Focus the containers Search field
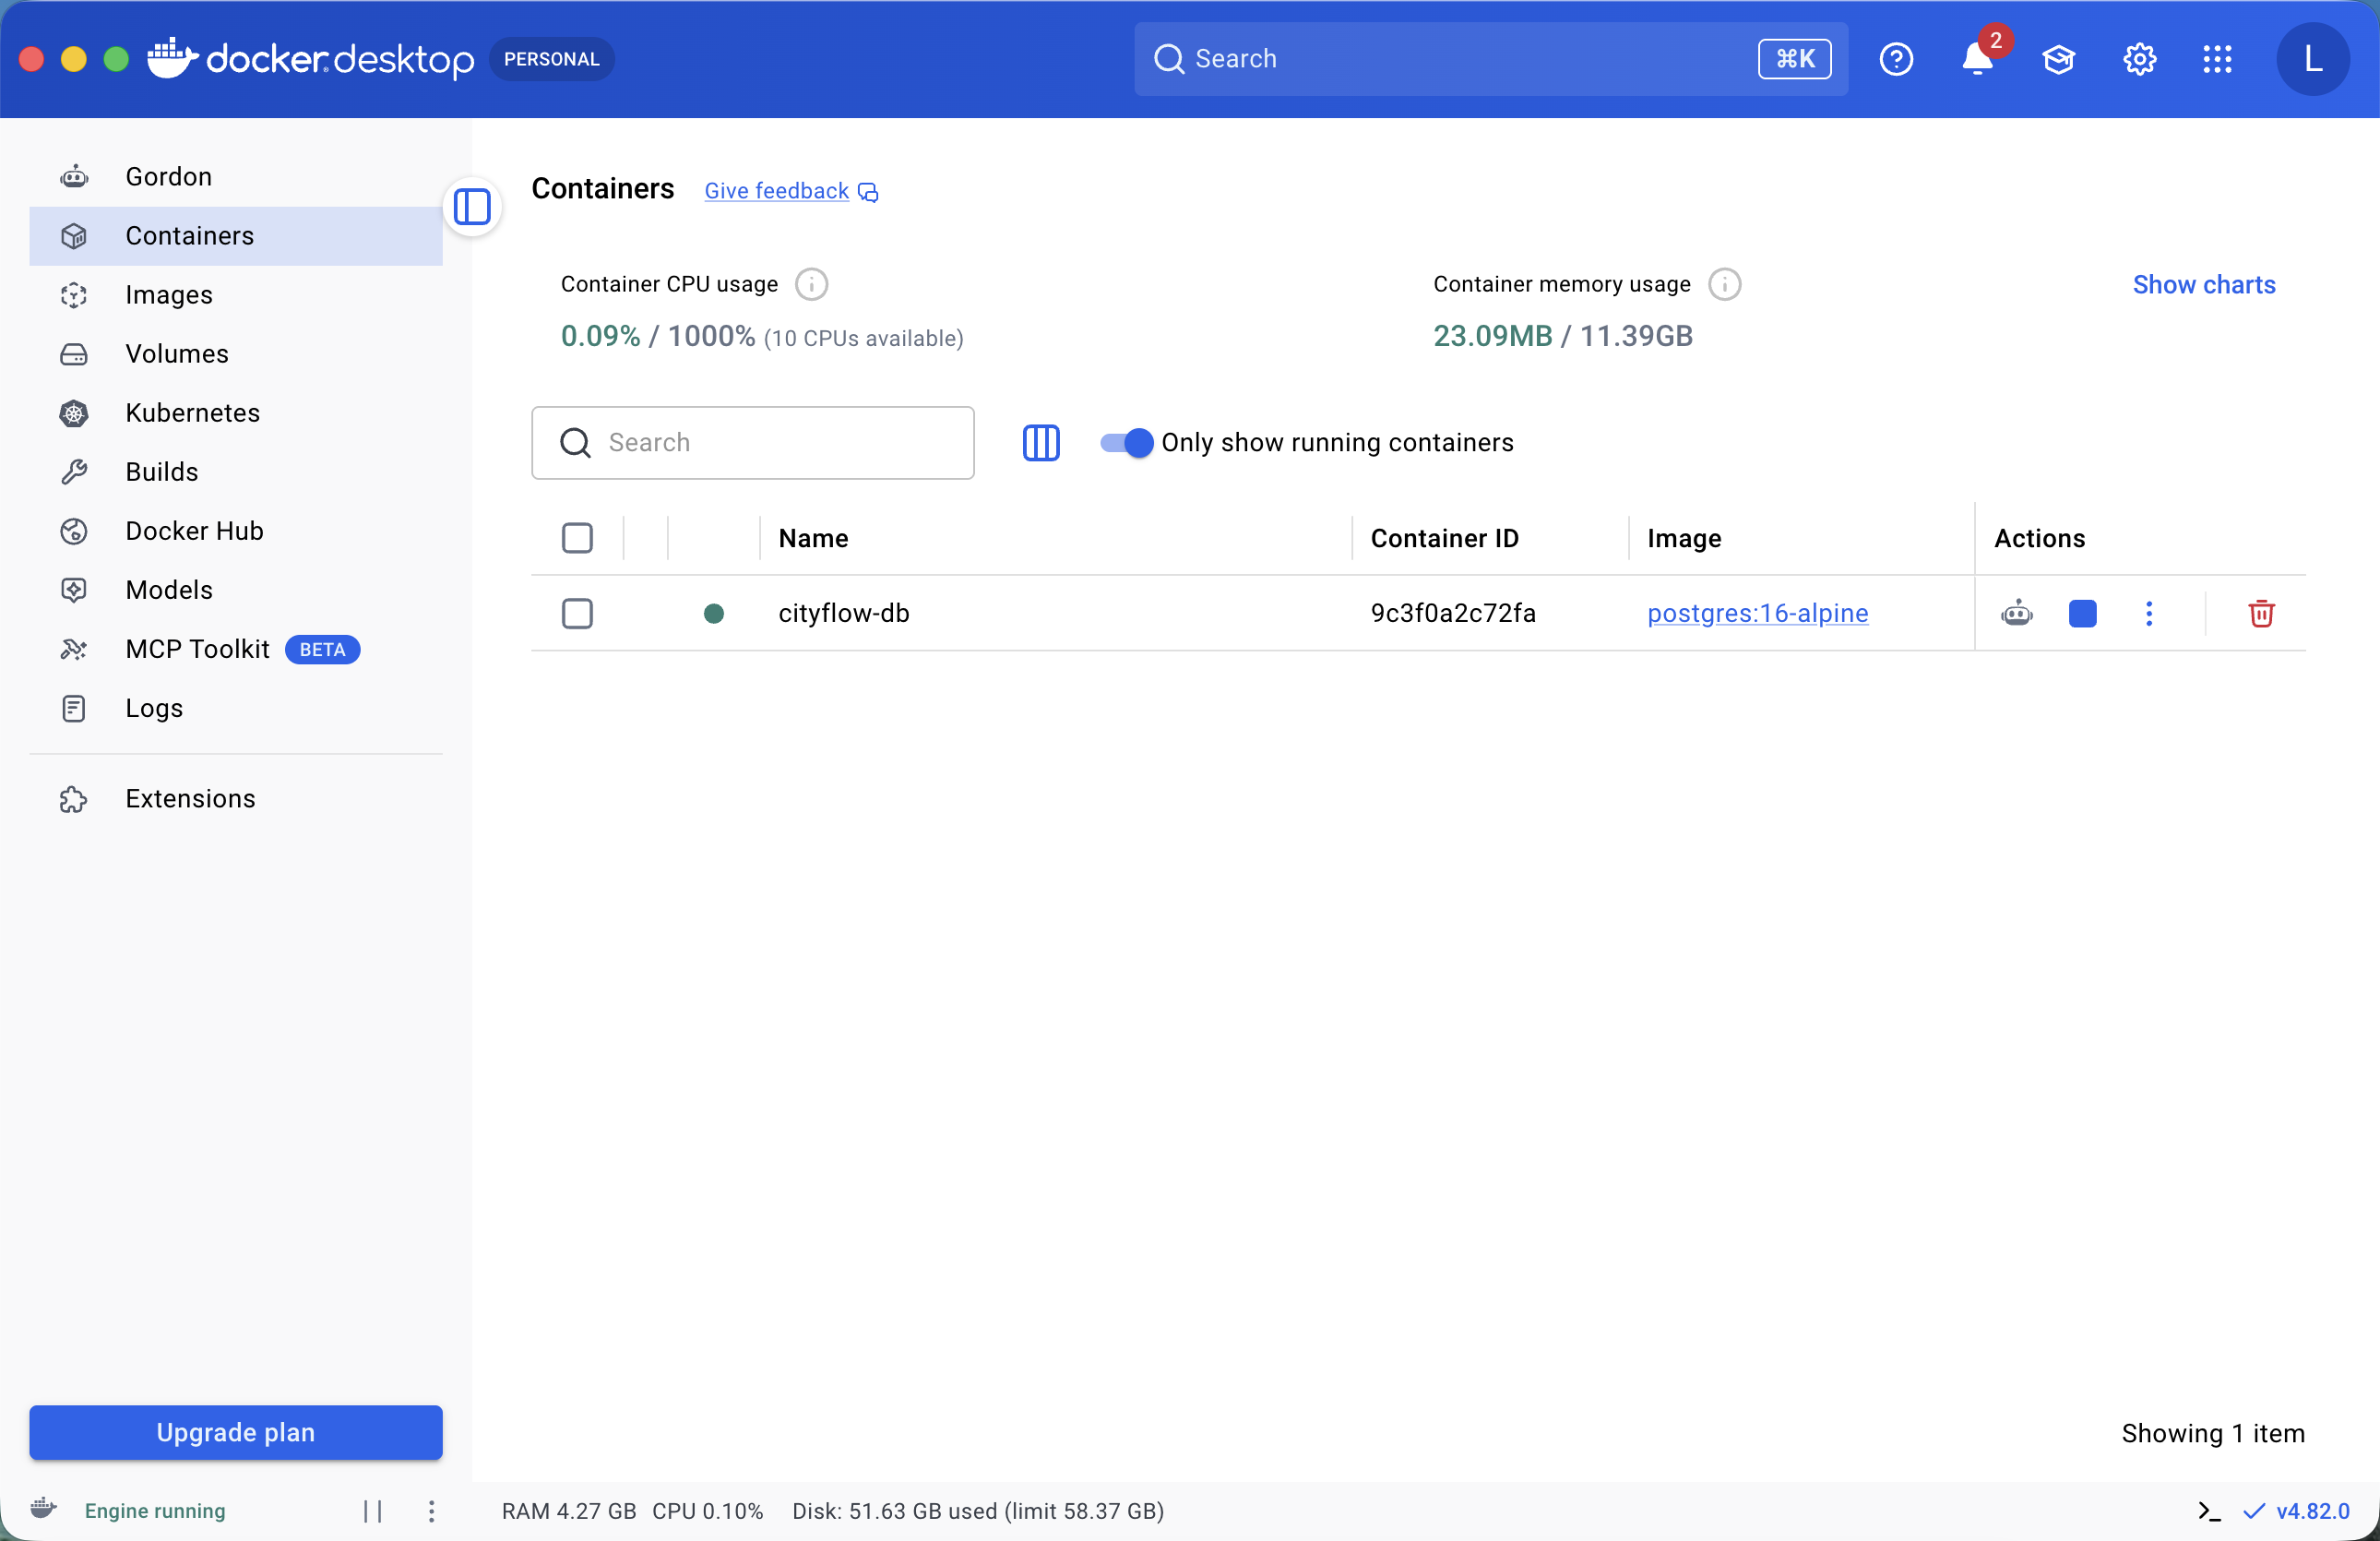This screenshot has width=2380, height=1541. point(752,442)
